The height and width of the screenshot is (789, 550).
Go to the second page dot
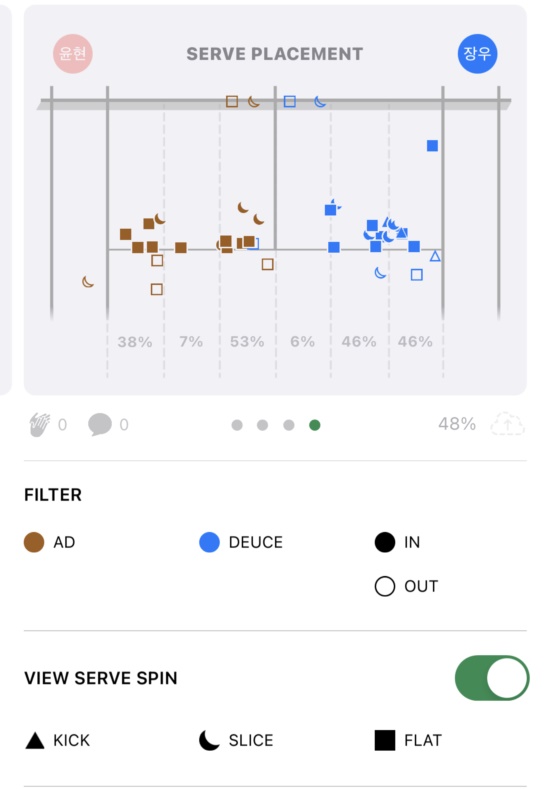click(x=262, y=425)
